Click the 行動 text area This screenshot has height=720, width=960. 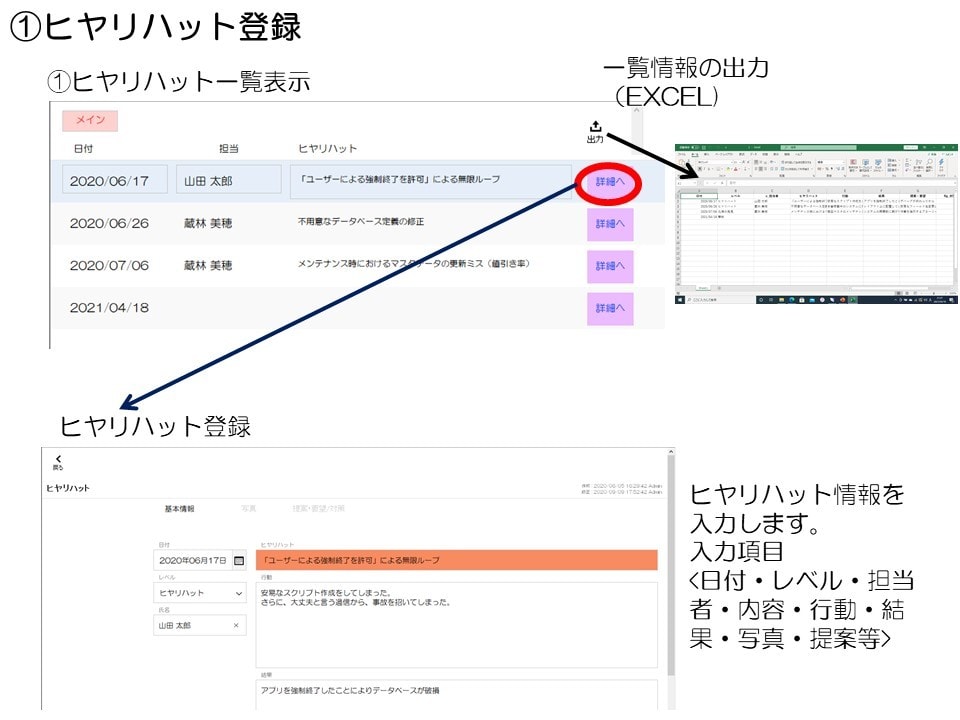coord(456,624)
